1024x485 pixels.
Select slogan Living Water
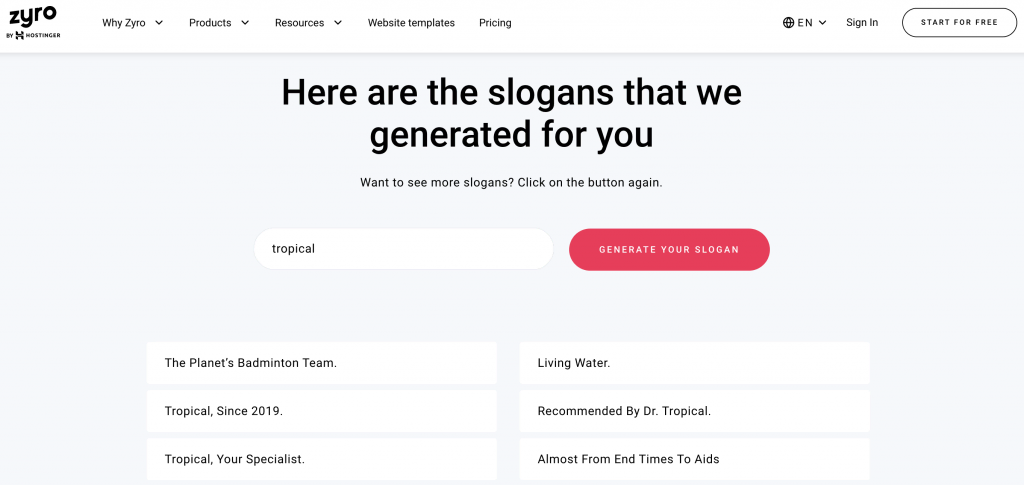(694, 363)
